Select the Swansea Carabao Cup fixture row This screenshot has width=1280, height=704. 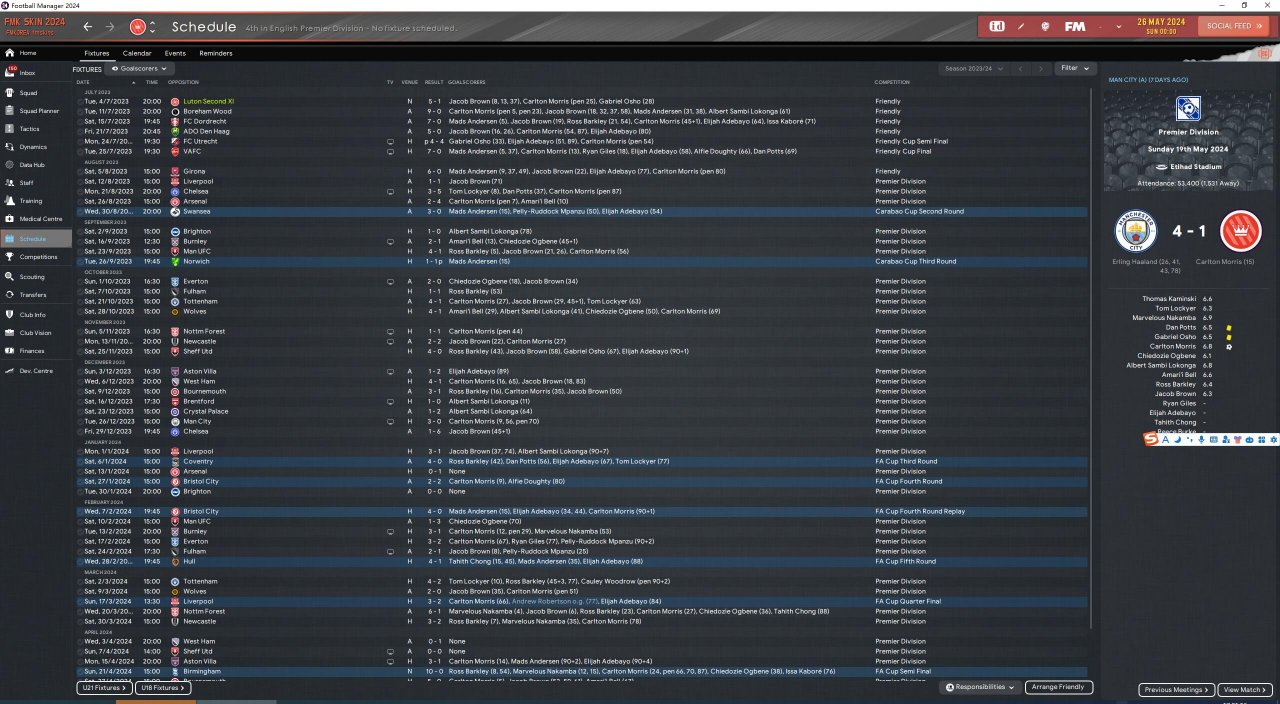tap(580, 212)
